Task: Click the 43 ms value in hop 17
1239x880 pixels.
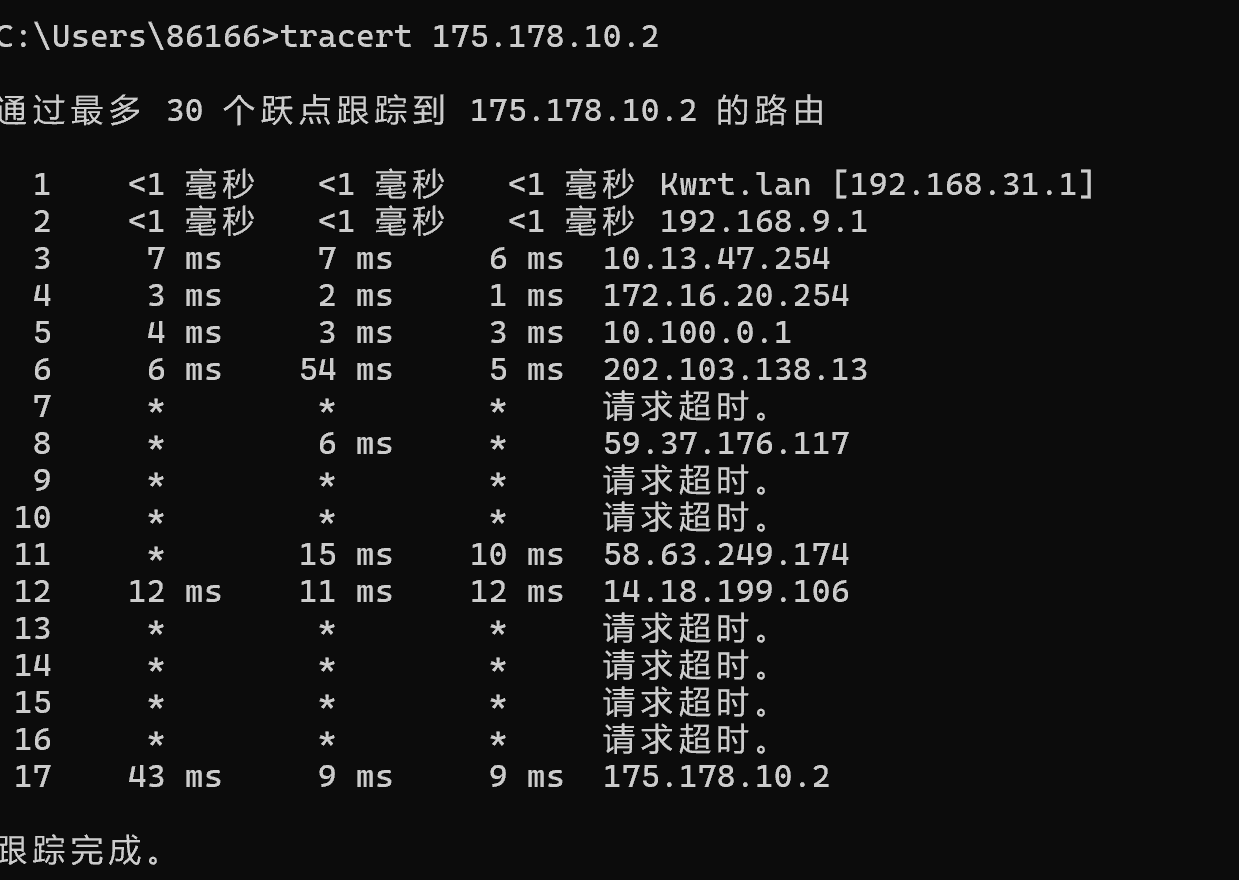Action: (x=175, y=777)
